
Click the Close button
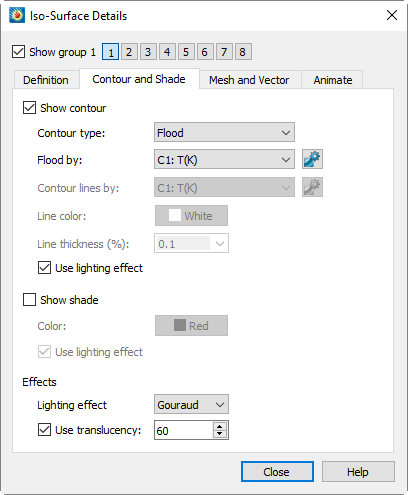[x=277, y=472]
